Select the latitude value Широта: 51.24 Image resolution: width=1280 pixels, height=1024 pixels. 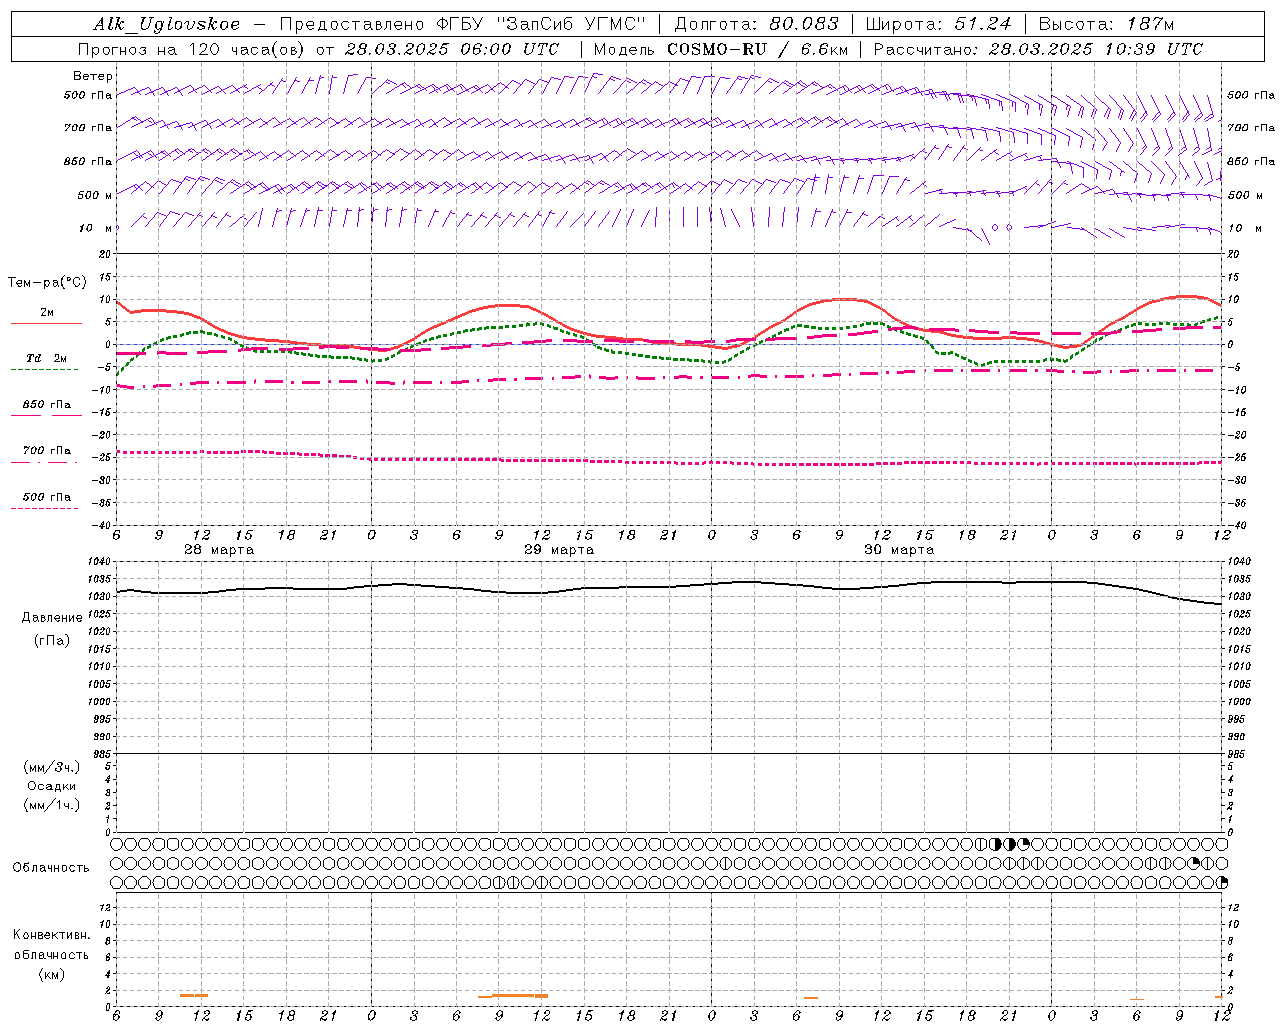coord(939,24)
